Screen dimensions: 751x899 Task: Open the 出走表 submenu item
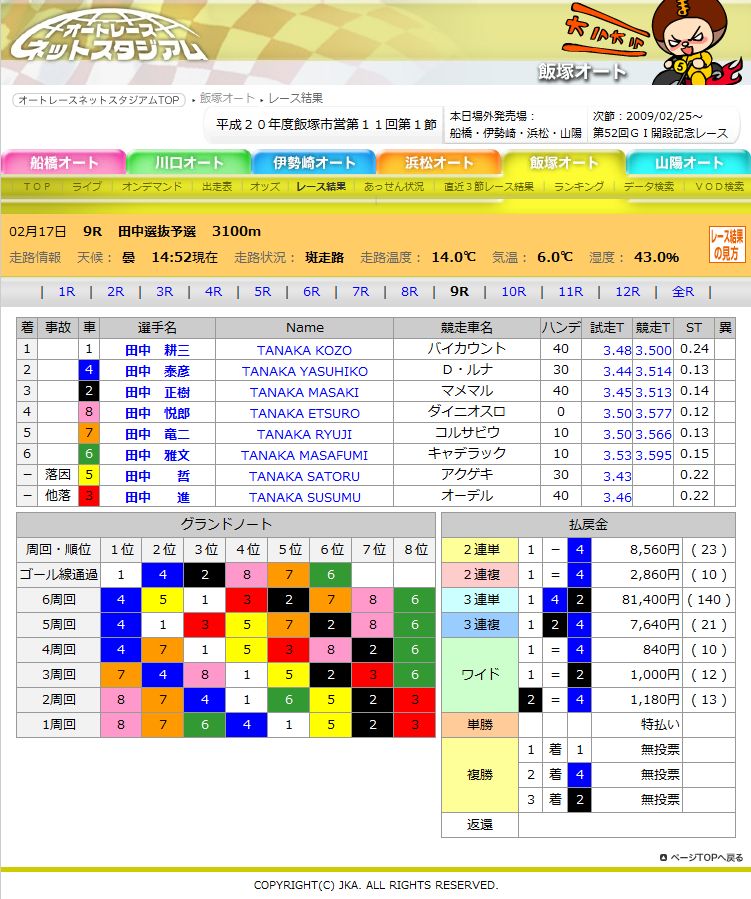click(x=217, y=186)
